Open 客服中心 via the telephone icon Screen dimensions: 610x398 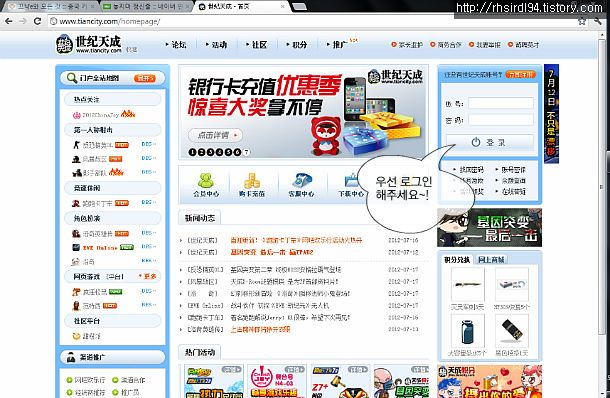tap(301, 180)
